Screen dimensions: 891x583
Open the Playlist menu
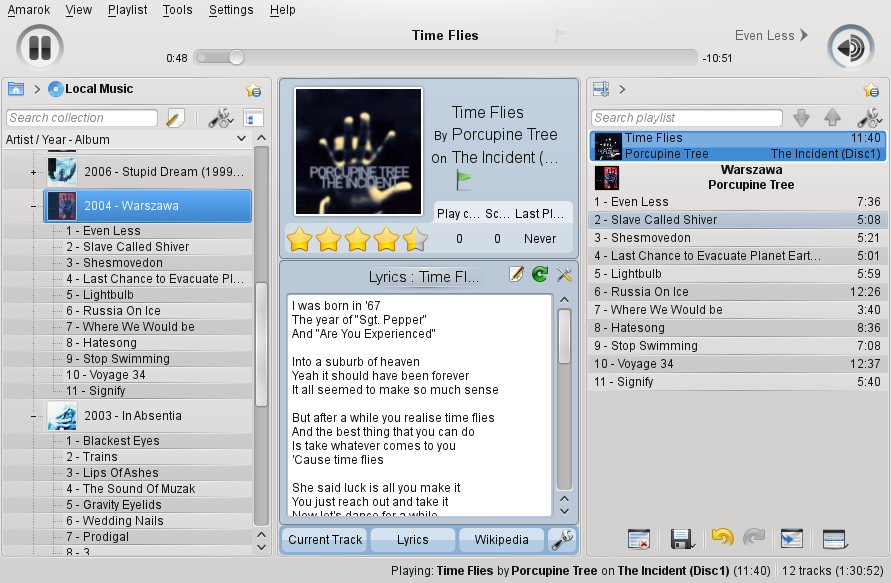tap(127, 10)
